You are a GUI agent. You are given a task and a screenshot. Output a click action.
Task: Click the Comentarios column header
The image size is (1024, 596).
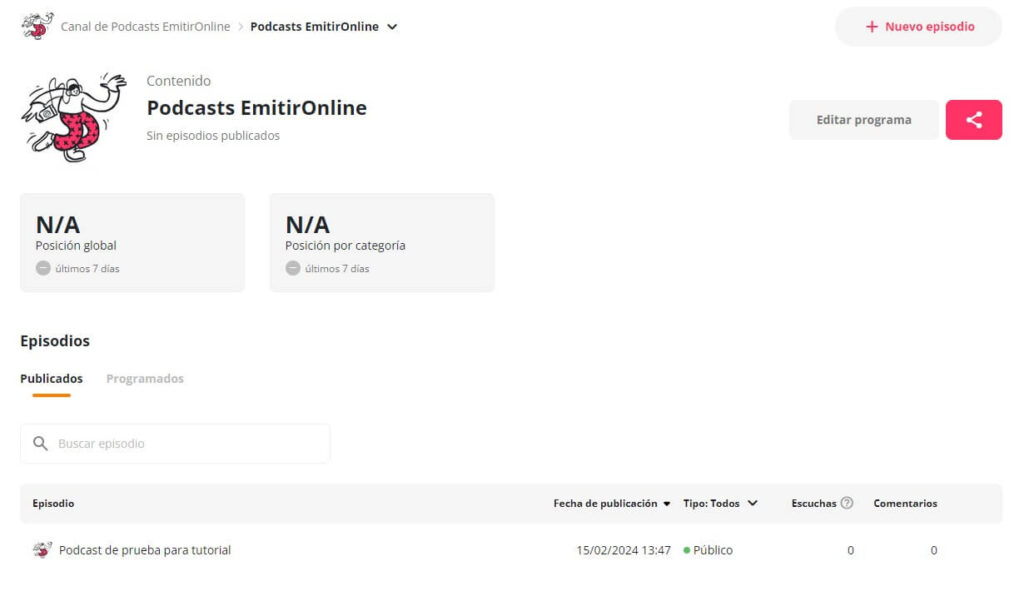(905, 503)
